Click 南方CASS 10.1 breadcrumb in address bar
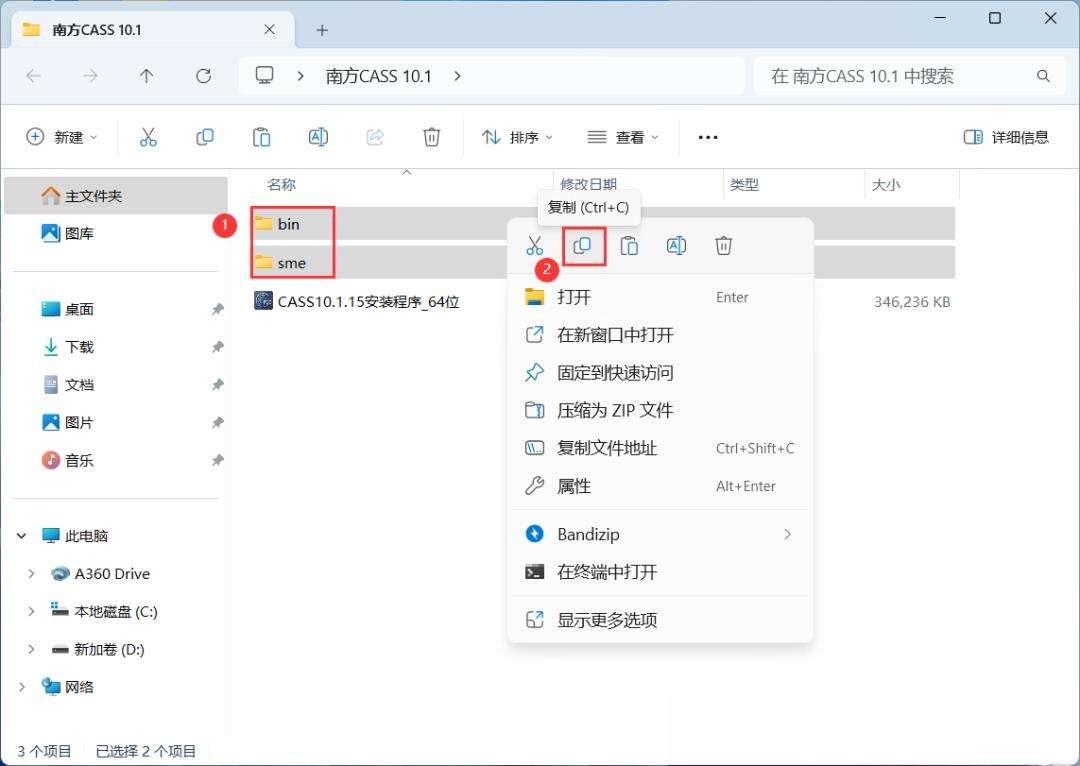 point(378,76)
